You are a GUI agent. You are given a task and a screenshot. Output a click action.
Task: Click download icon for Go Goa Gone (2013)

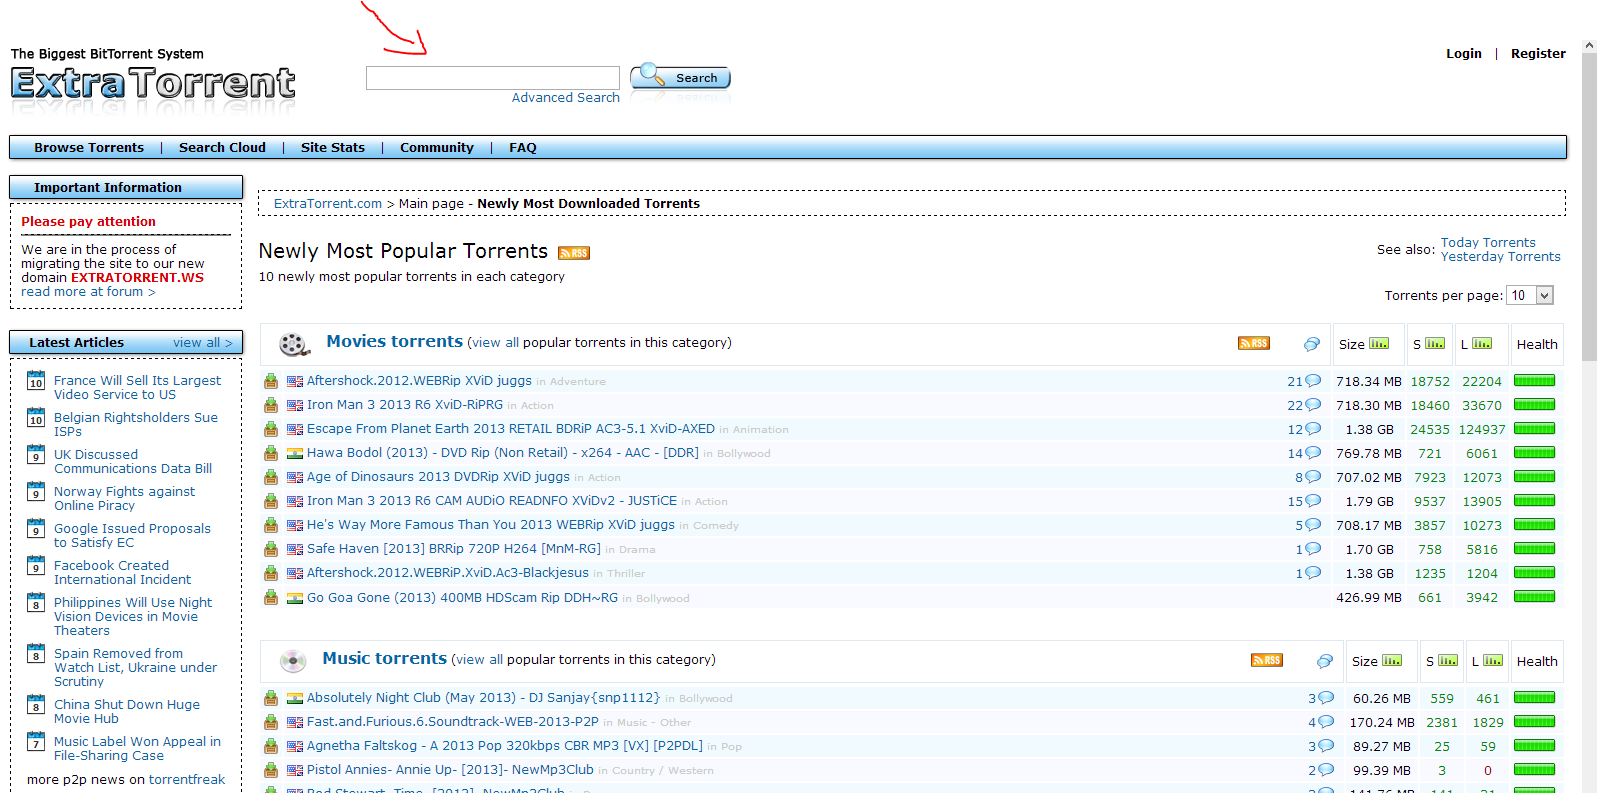[271, 597]
